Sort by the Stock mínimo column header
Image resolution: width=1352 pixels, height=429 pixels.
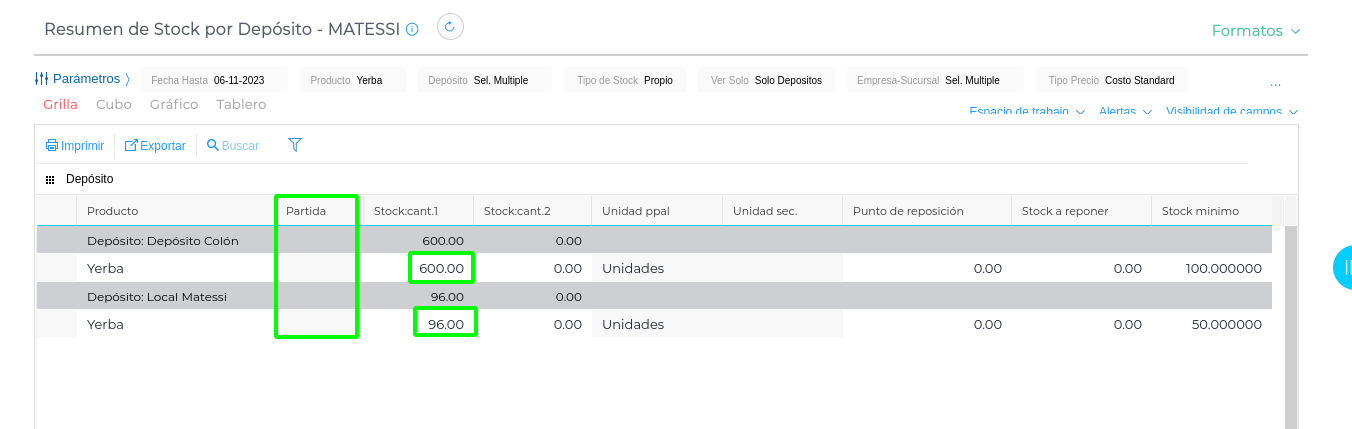1200,211
